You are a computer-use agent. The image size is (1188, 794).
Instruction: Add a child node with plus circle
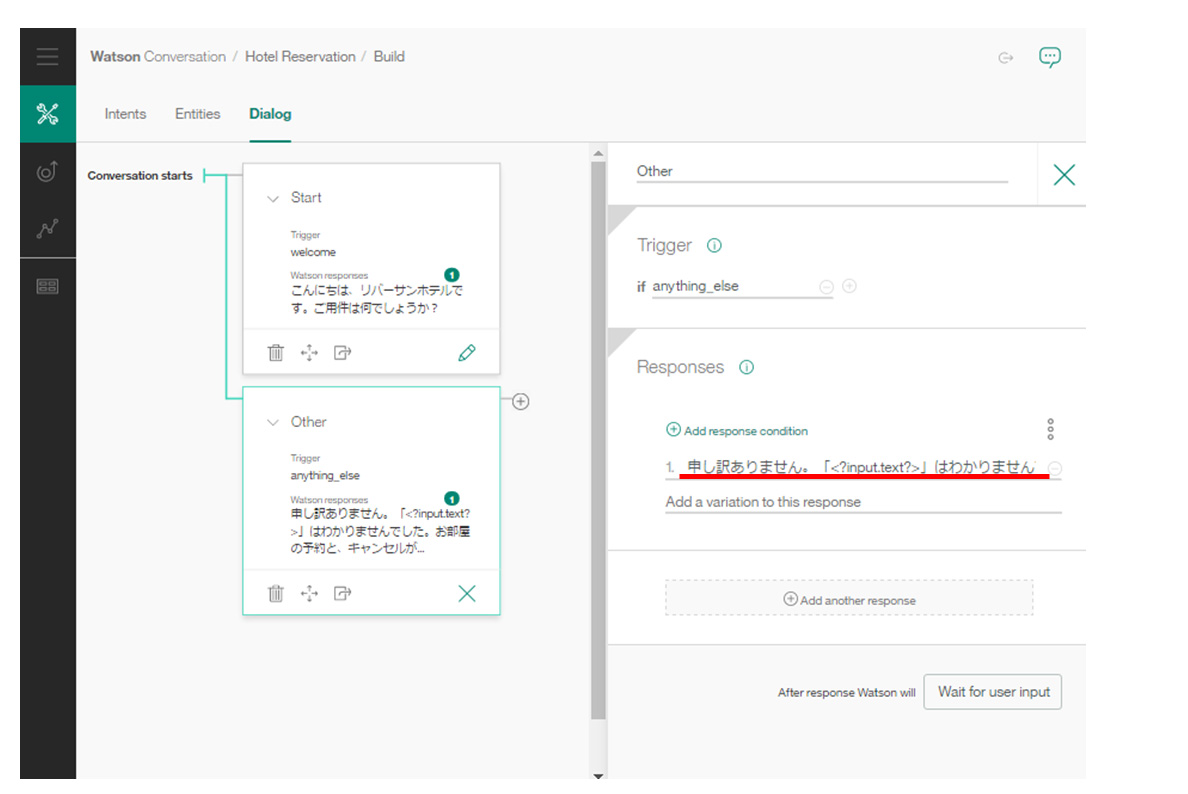point(521,402)
